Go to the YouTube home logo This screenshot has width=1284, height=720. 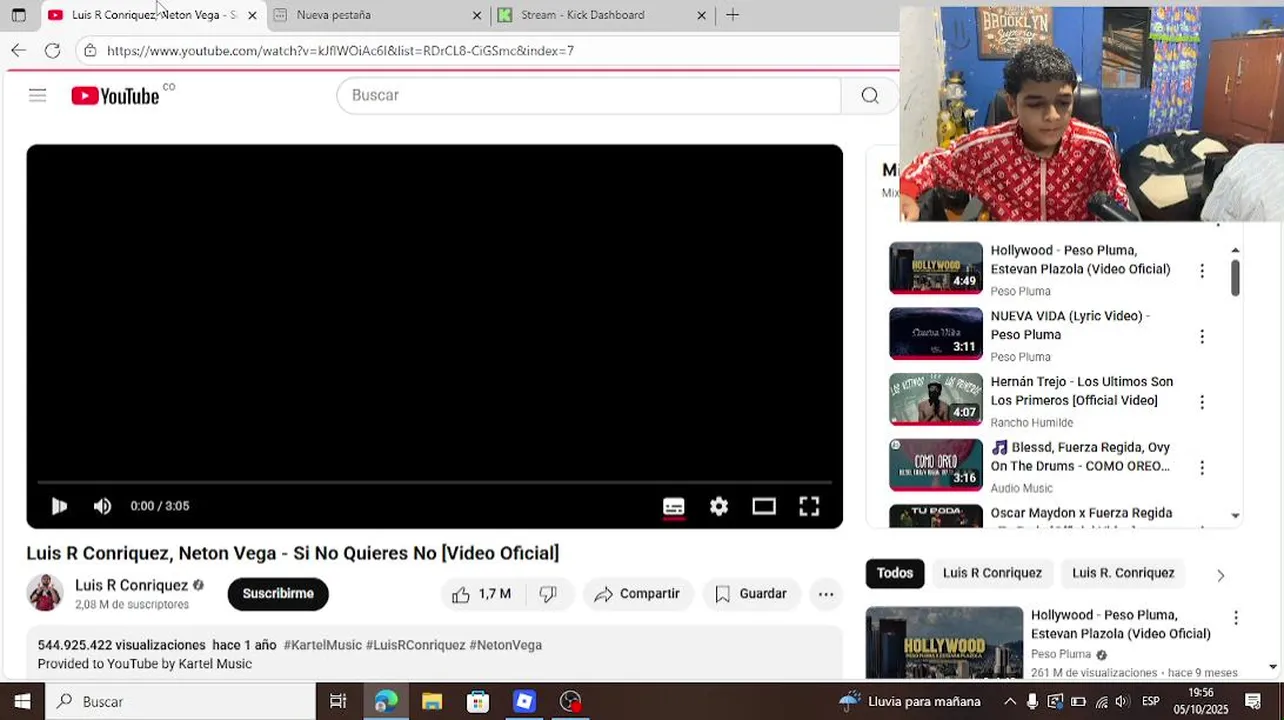click(x=115, y=95)
